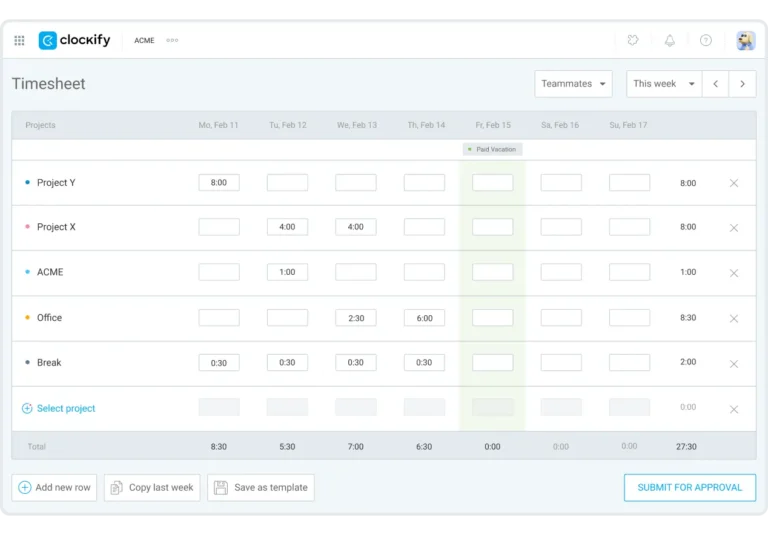
Task: Click the Timesheet page heading
Action: click(48, 84)
